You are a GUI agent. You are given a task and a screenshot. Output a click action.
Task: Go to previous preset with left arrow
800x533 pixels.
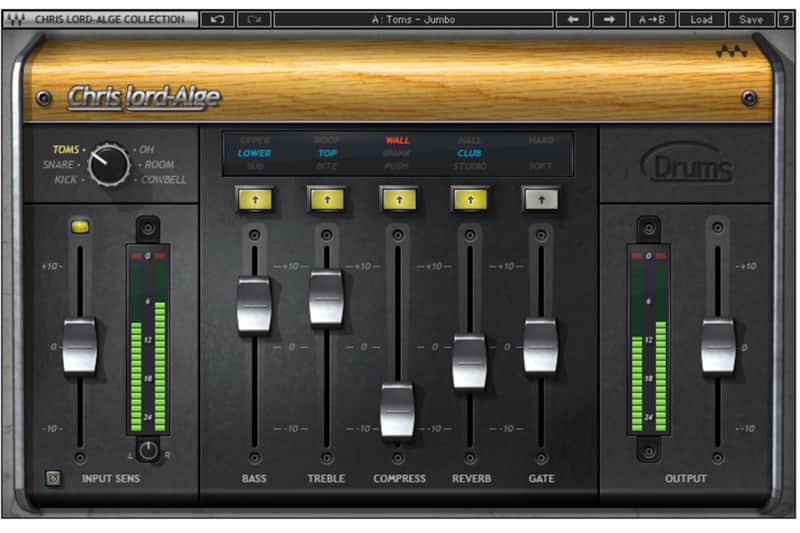pyautogui.click(x=572, y=19)
